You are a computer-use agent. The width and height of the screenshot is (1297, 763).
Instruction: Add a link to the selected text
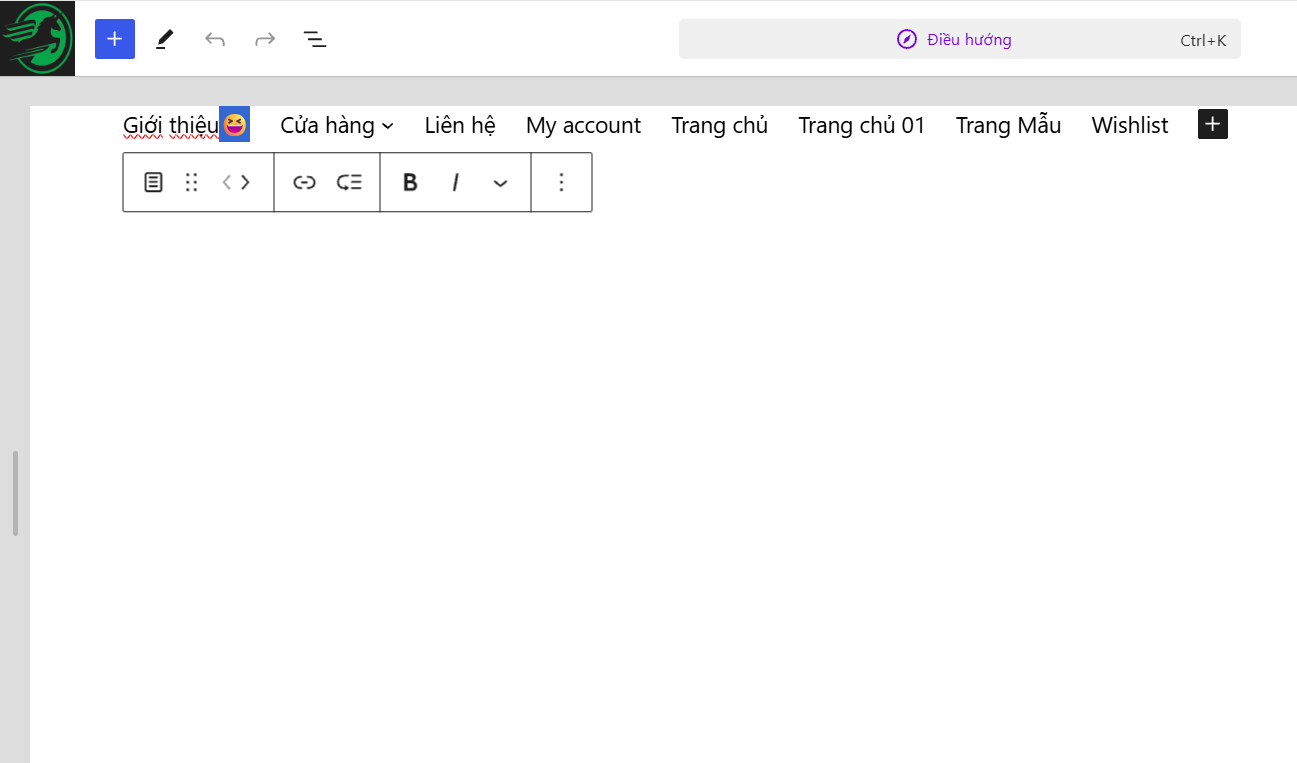pyautogui.click(x=305, y=182)
